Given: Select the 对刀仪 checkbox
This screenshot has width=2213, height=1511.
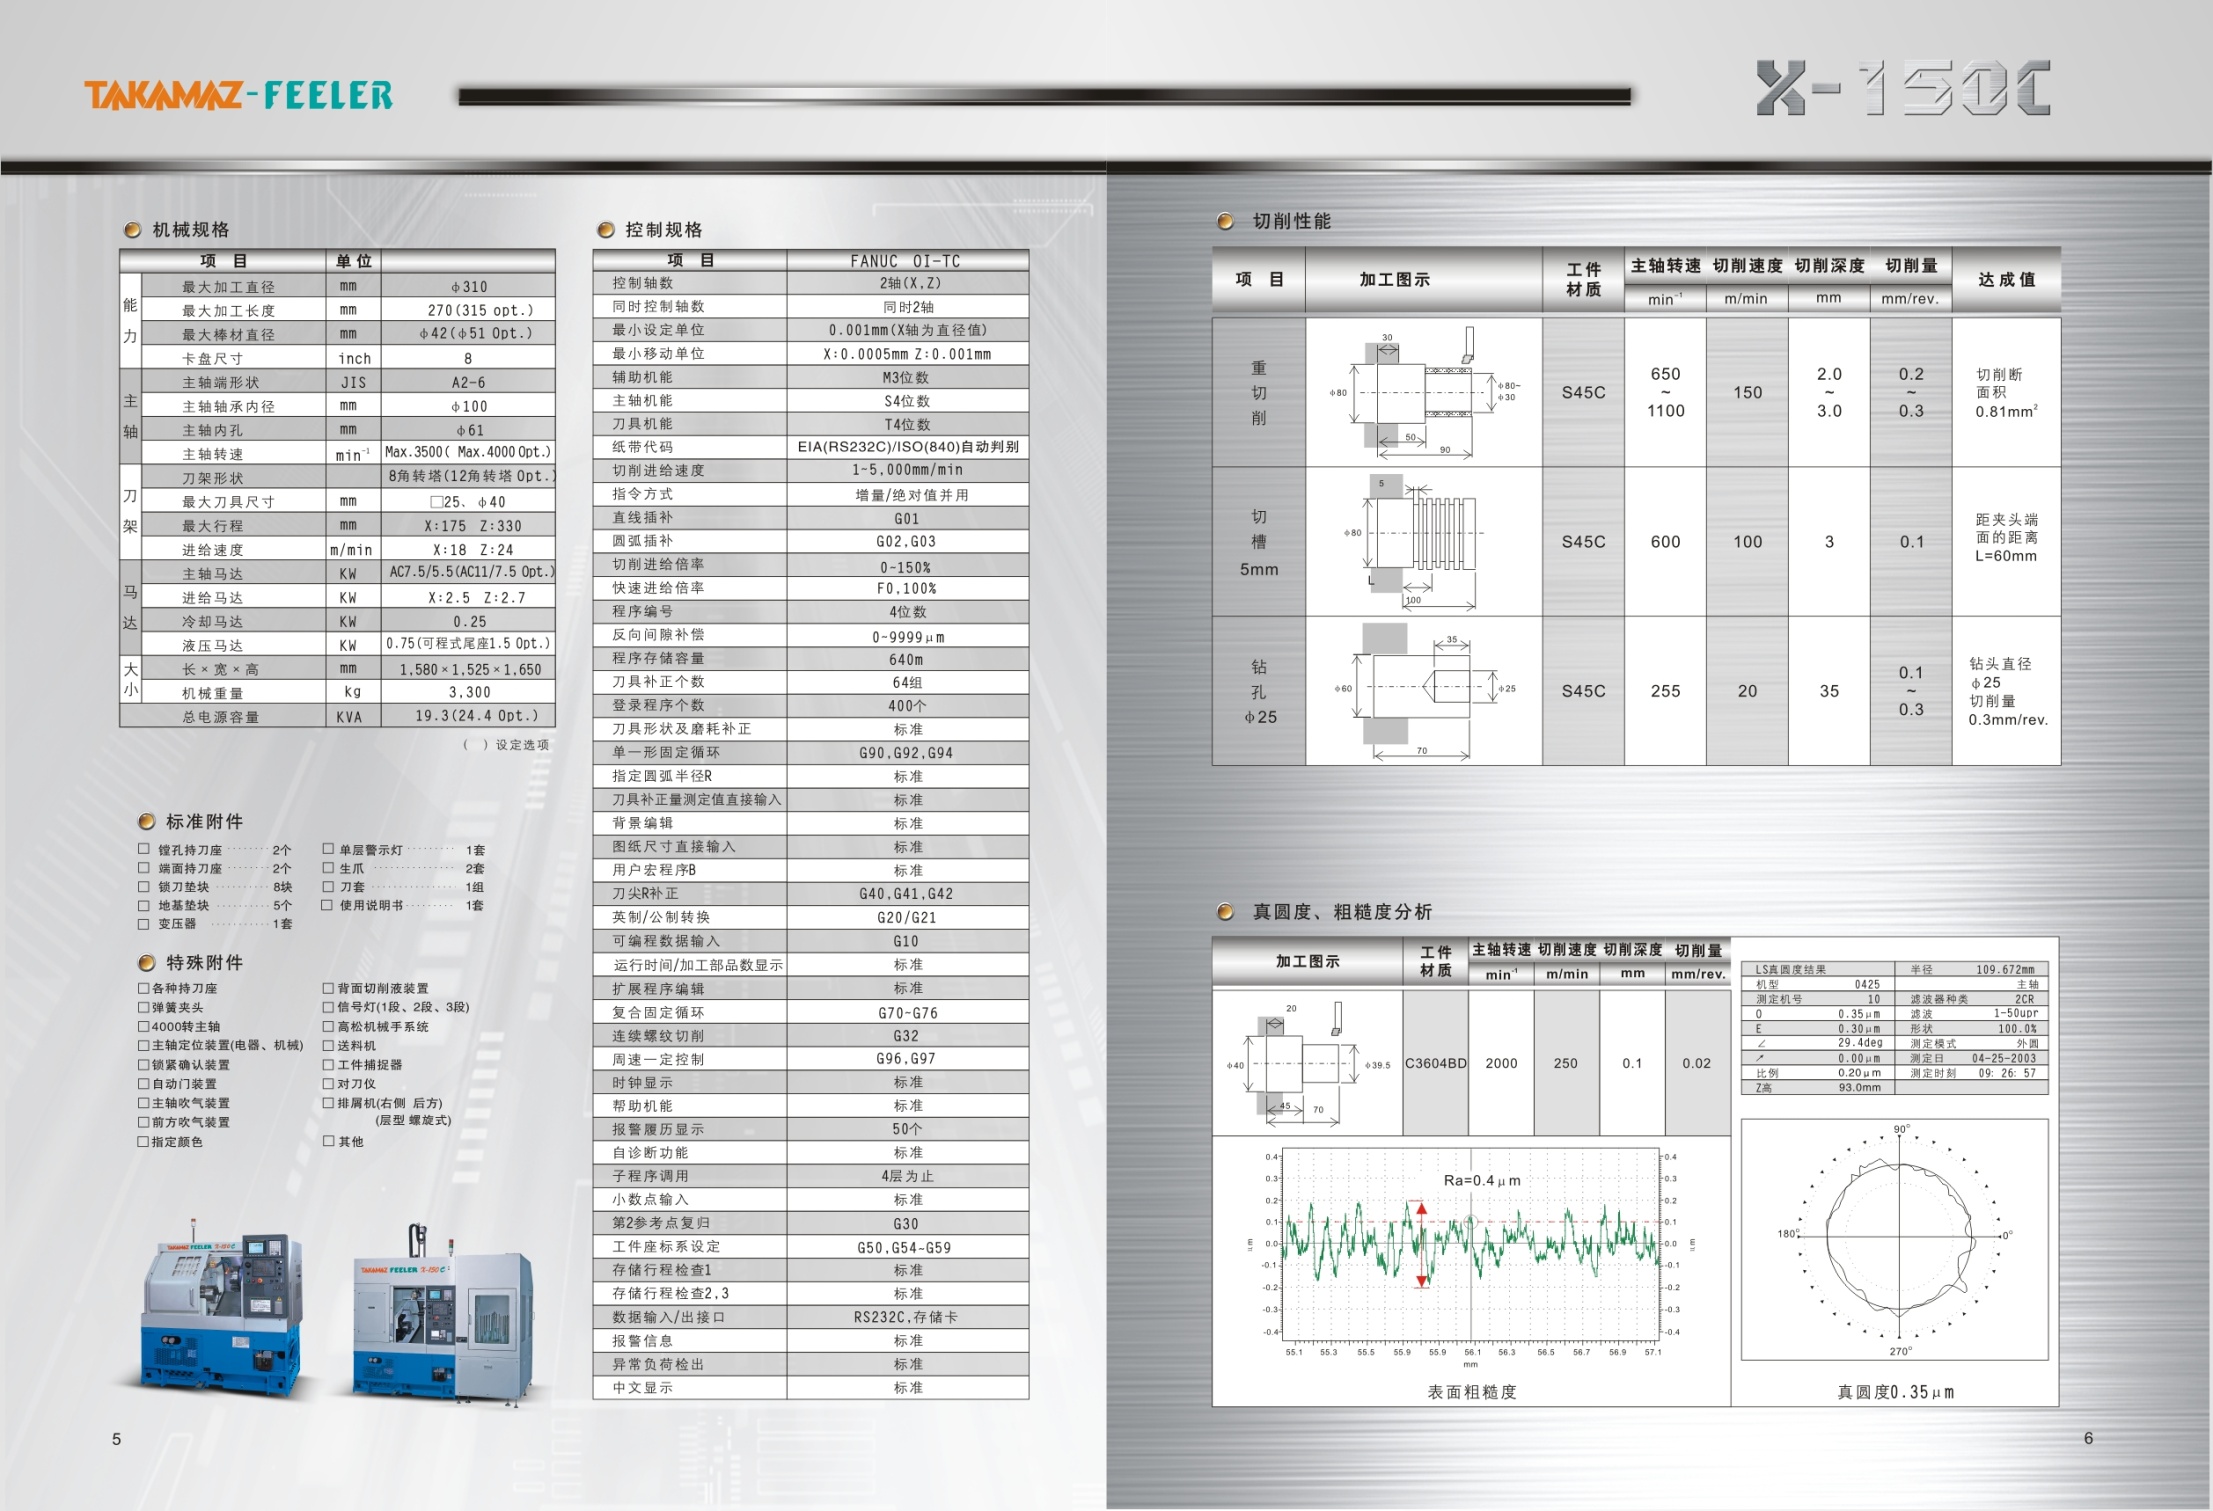Looking at the screenshot, I should click(328, 1083).
